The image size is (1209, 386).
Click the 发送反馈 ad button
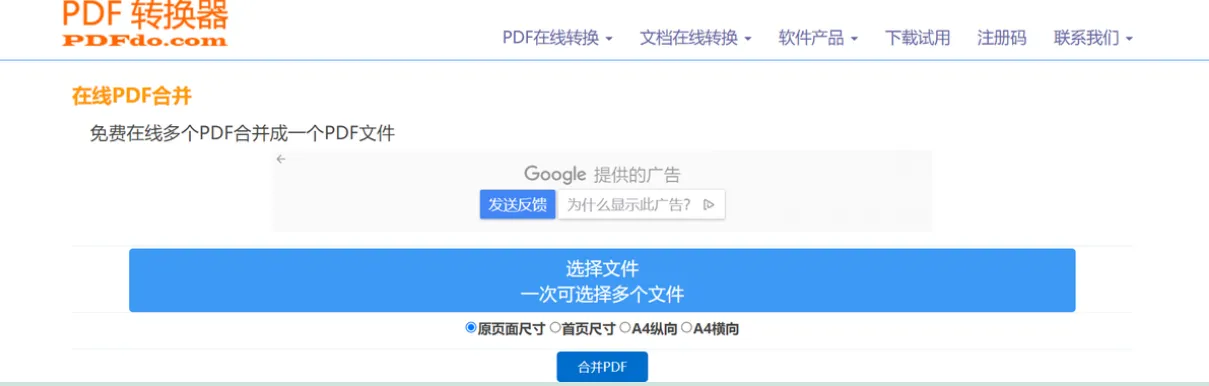tap(518, 204)
